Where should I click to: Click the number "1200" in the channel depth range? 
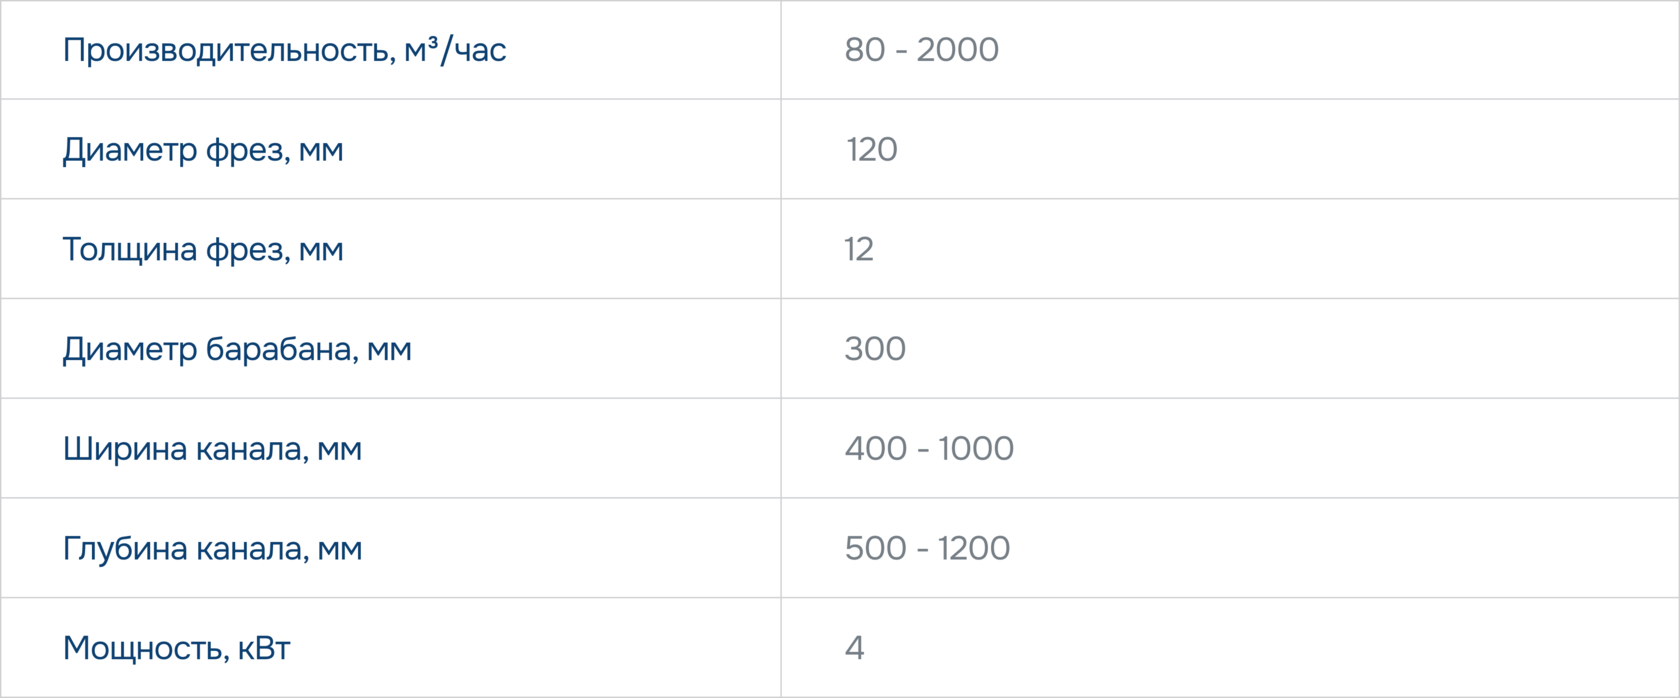(973, 549)
